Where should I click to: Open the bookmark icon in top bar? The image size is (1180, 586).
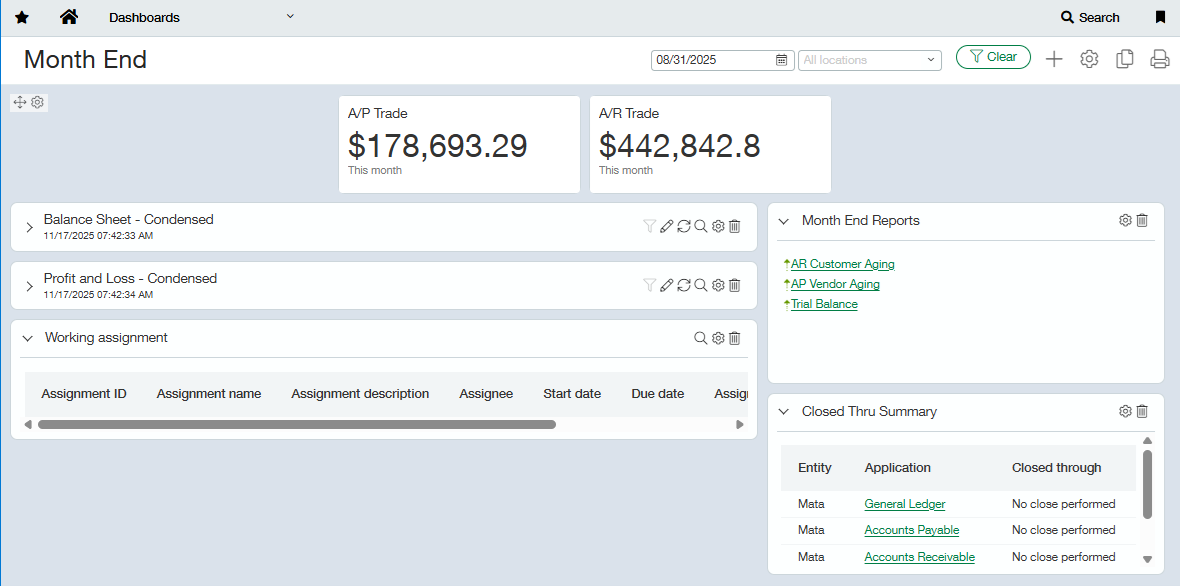pos(1160,17)
